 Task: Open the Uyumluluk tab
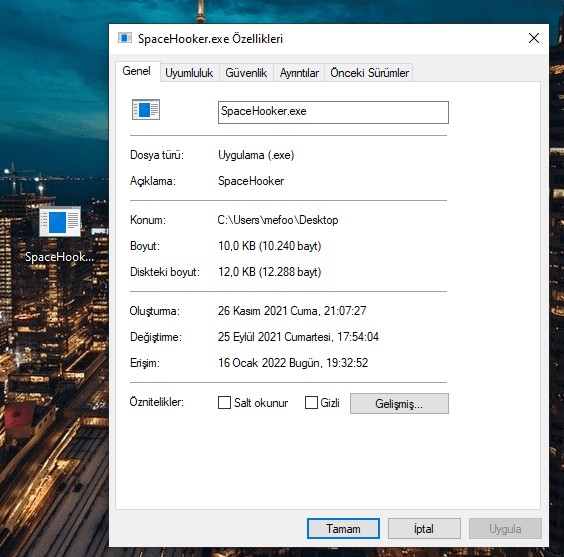(189, 73)
